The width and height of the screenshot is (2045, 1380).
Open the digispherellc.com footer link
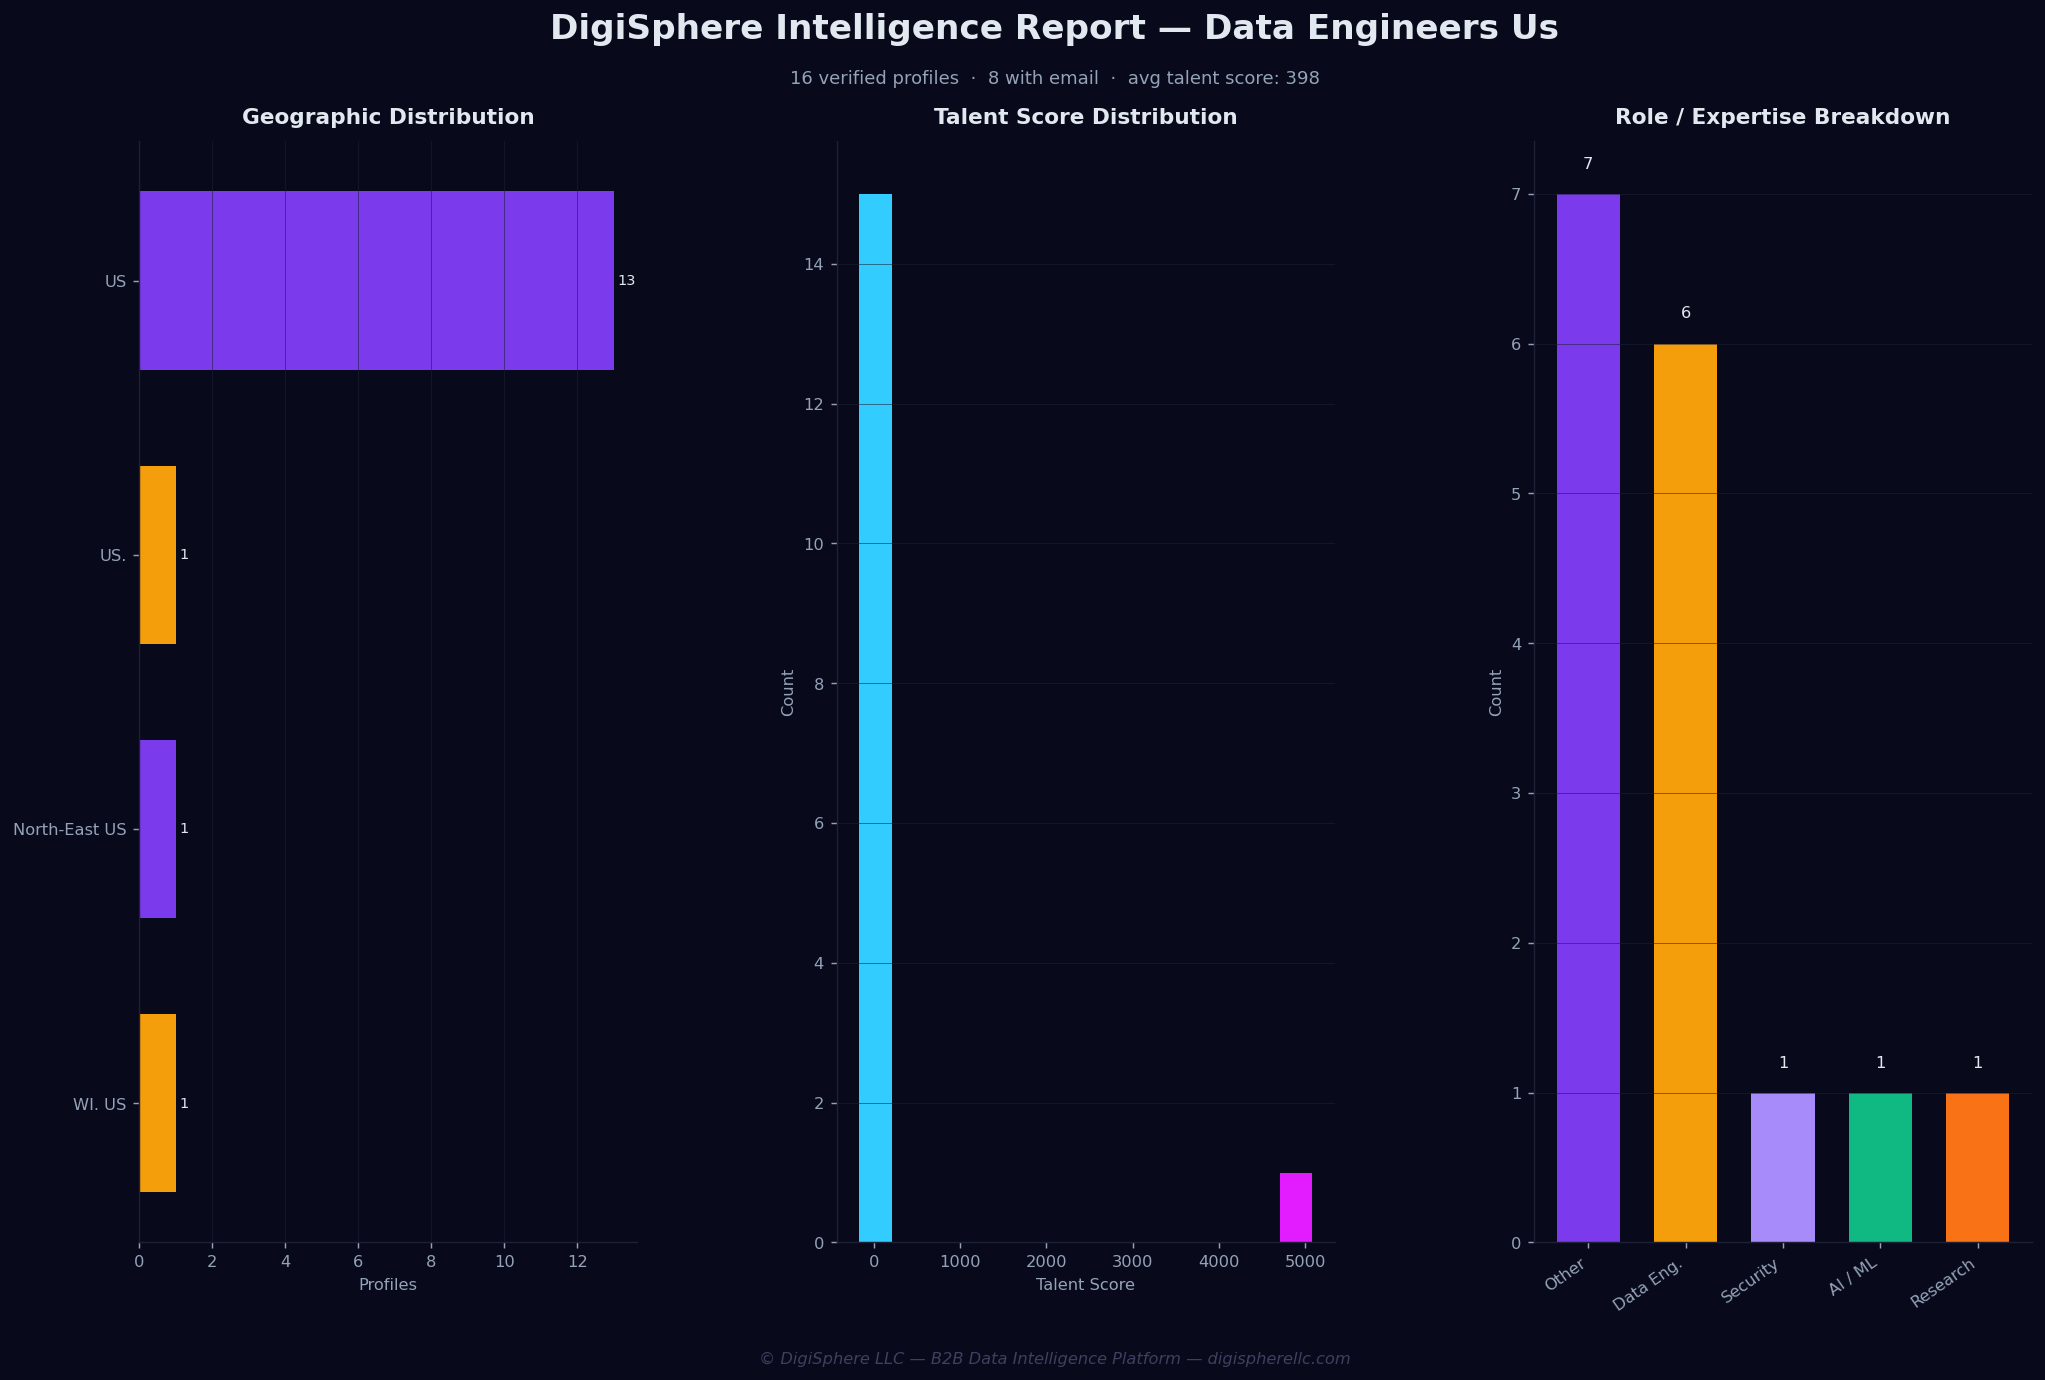pyautogui.click(x=1279, y=1359)
